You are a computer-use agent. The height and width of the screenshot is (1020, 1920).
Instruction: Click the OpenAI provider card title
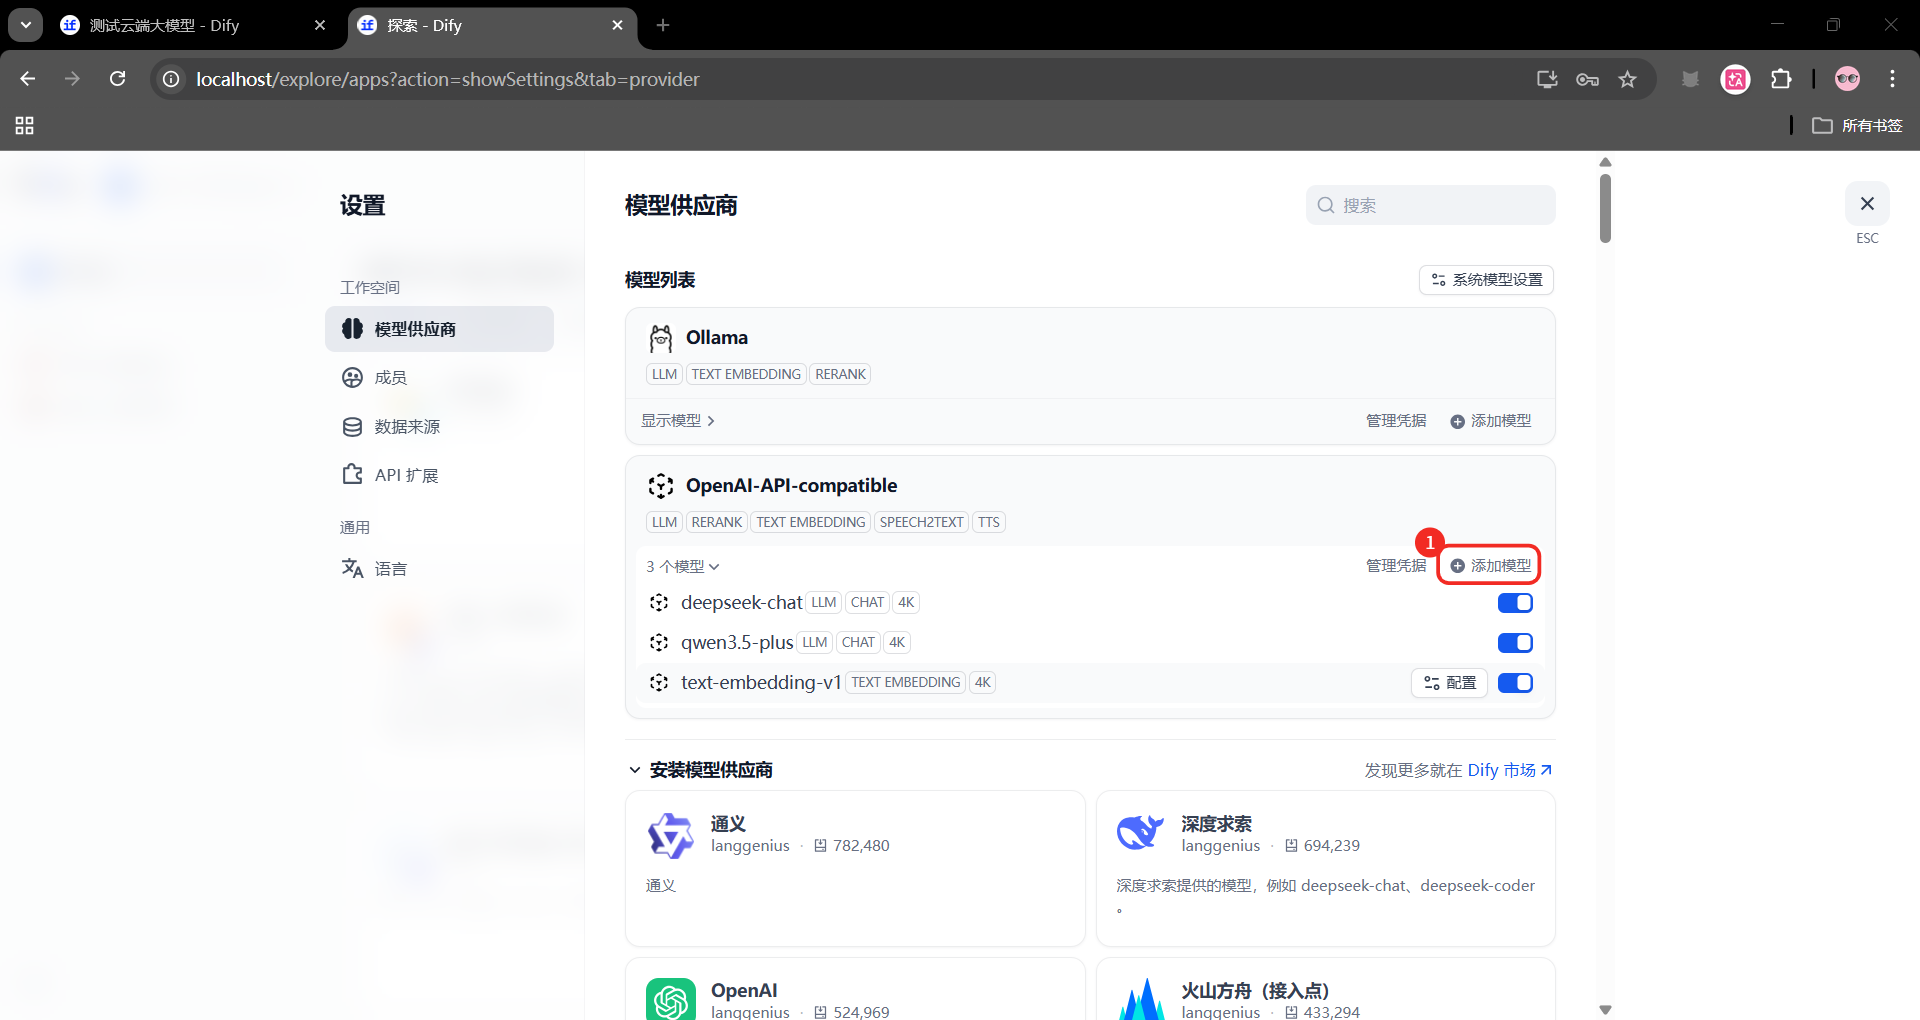(744, 991)
